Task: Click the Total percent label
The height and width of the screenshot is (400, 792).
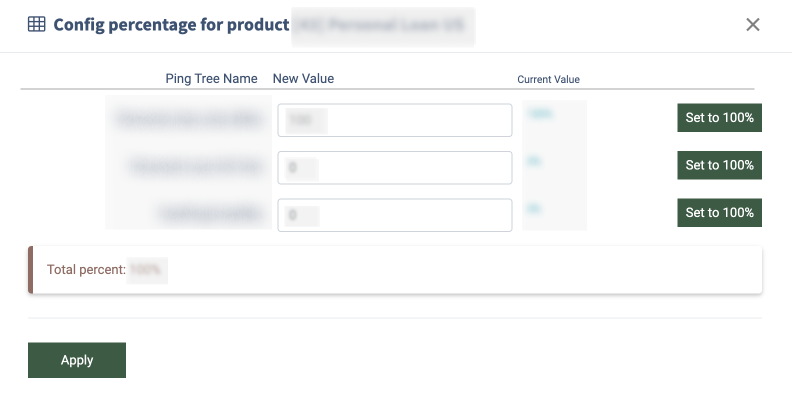Action: pos(86,270)
